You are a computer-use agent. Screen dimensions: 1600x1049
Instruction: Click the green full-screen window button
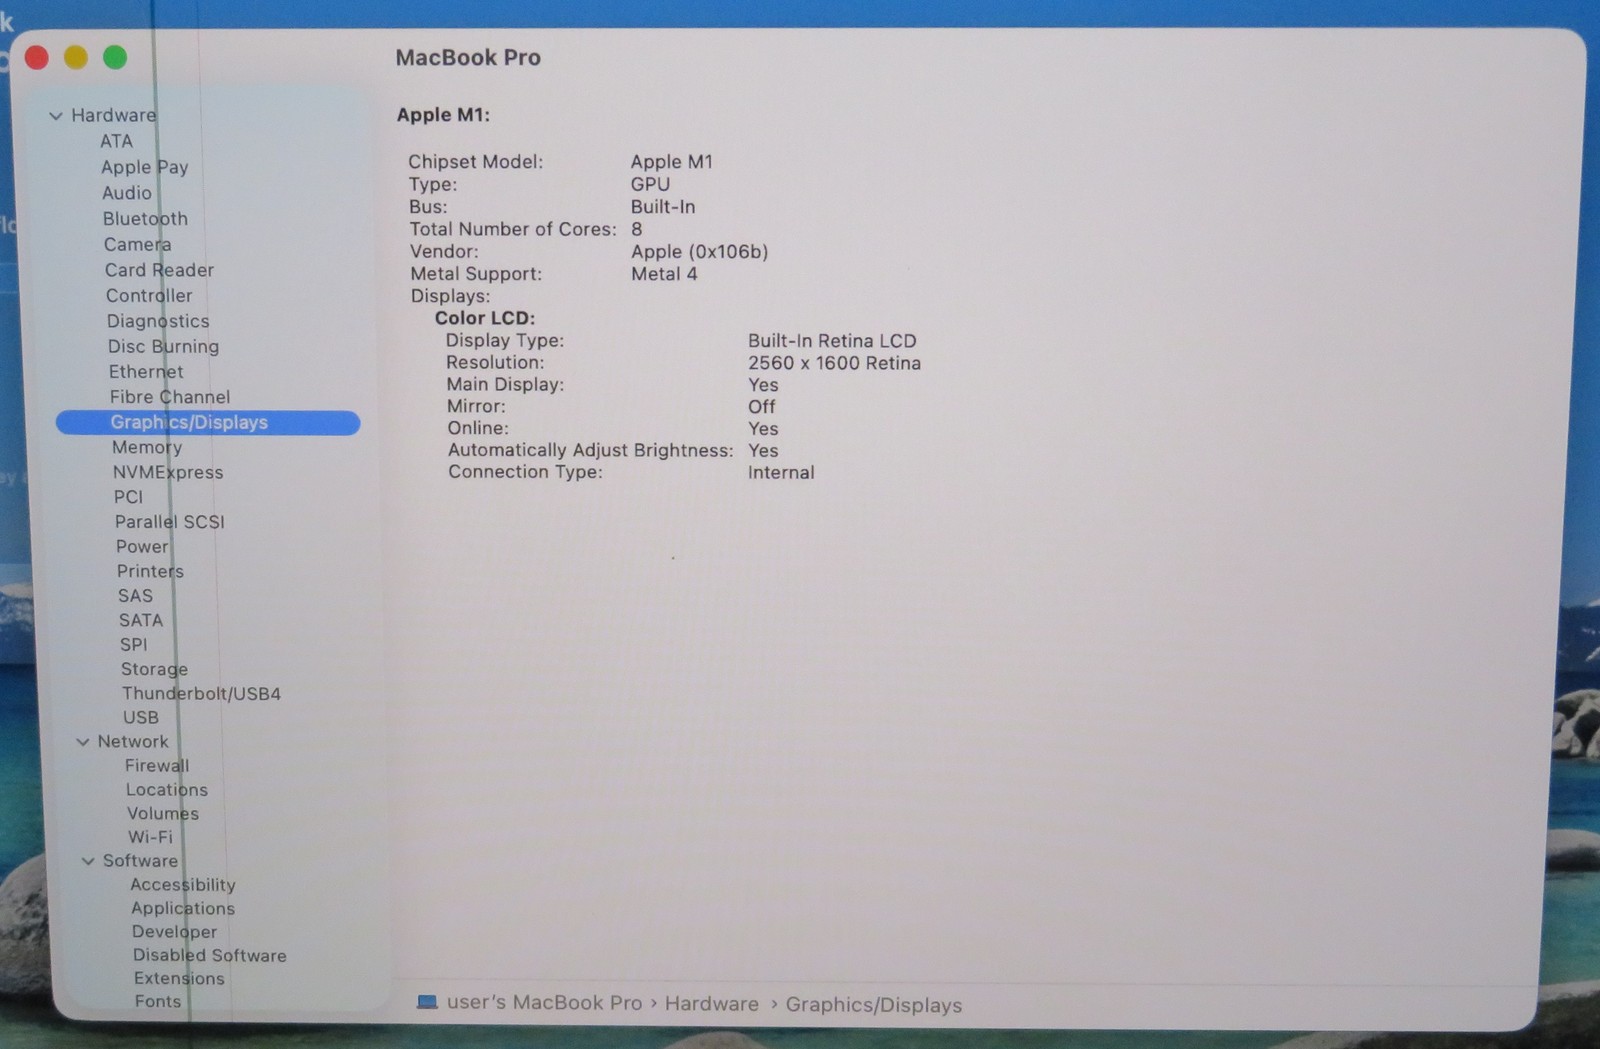click(115, 58)
